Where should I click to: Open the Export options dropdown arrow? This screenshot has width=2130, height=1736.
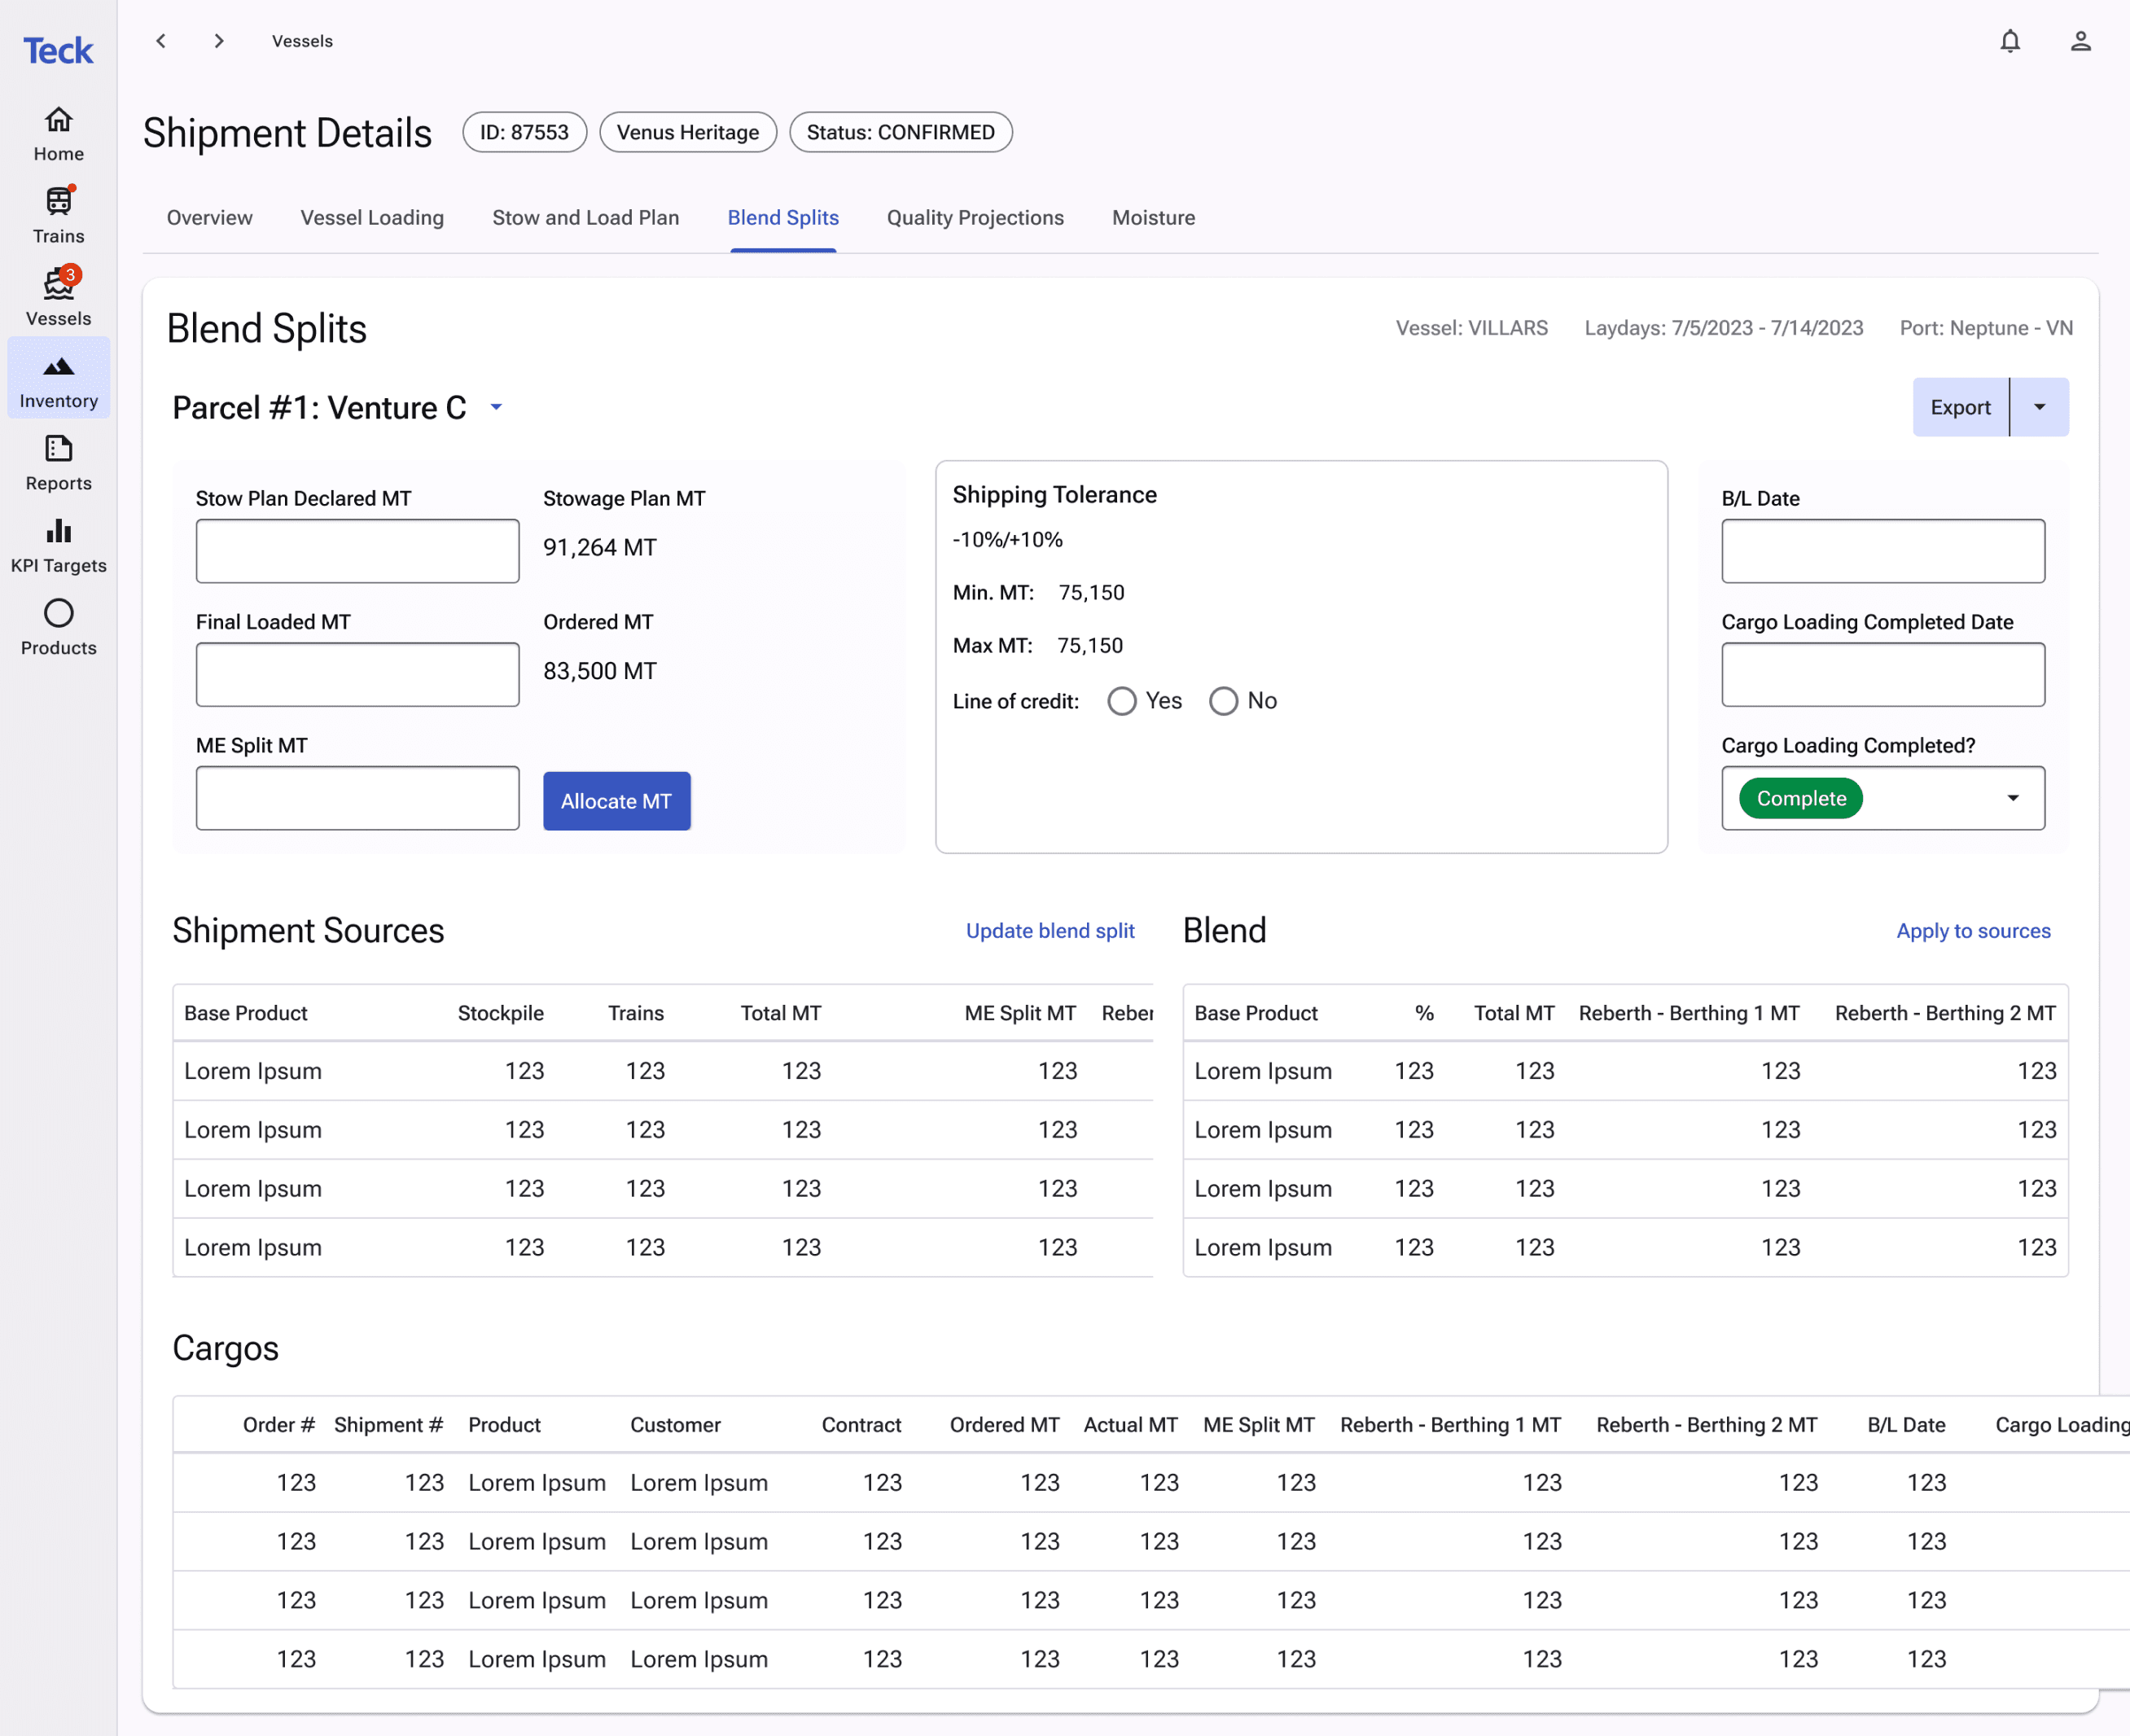pos(2039,407)
